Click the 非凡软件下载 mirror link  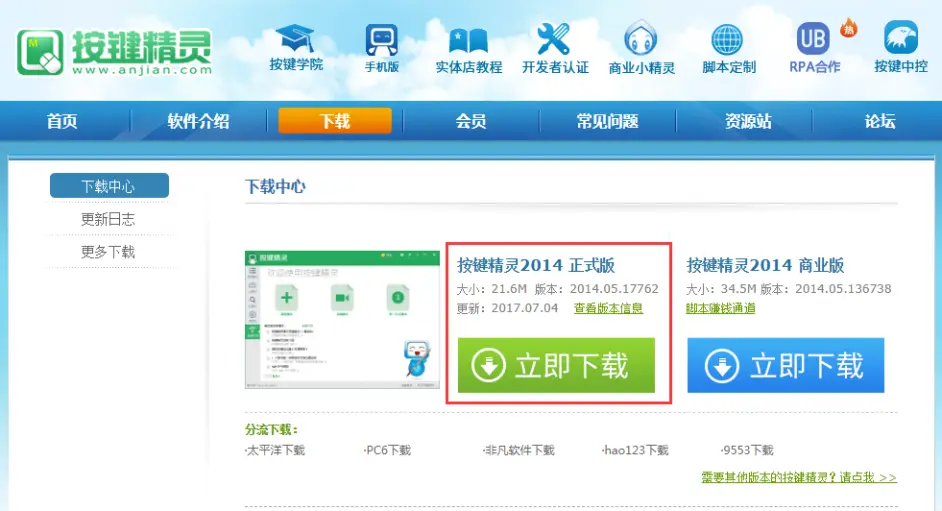click(518, 450)
